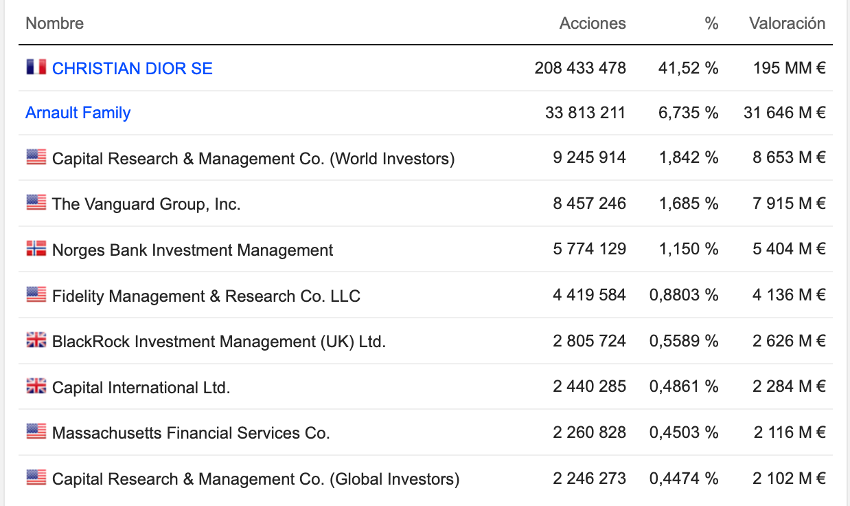Select Norges Bank Investment Management name
The image size is (850, 506).
point(192,250)
